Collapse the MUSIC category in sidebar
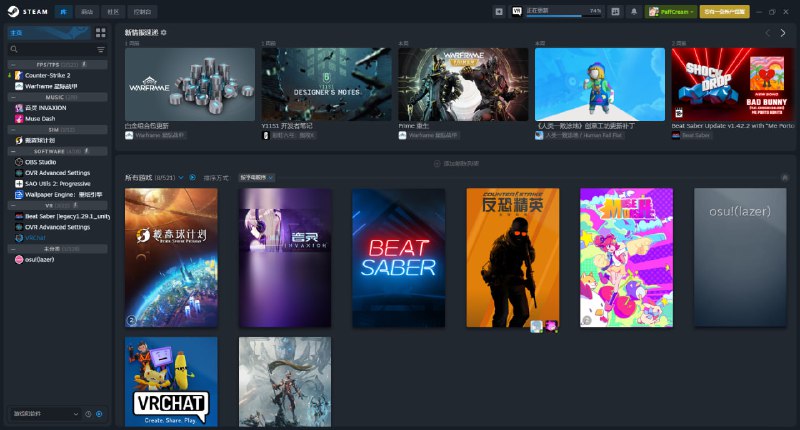The height and width of the screenshot is (430, 800). click(x=10, y=97)
